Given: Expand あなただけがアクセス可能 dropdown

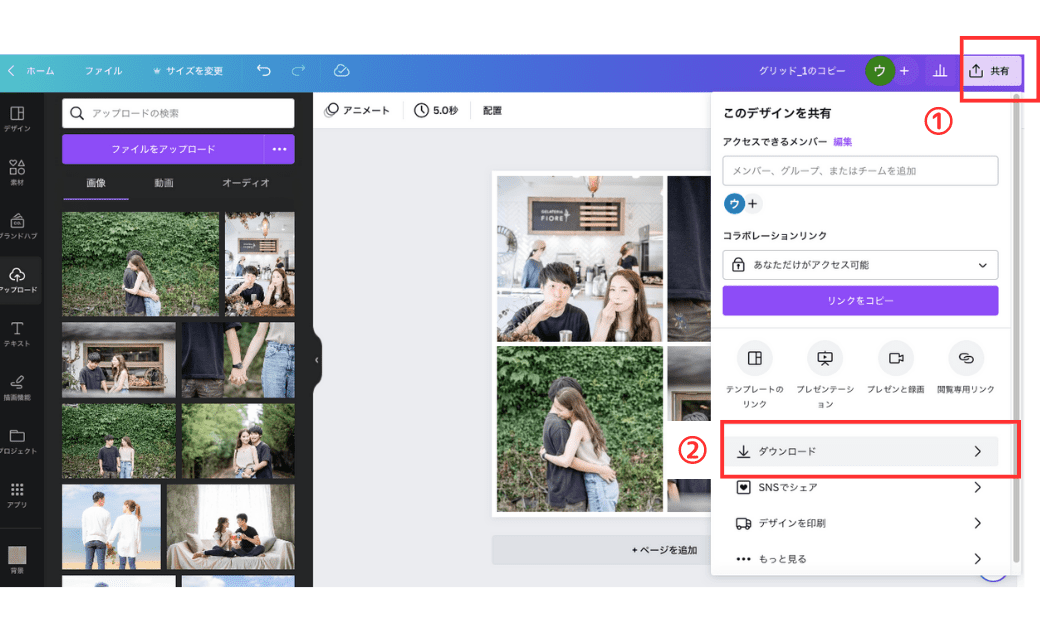Looking at the screenshot, I should click(860, 265).
